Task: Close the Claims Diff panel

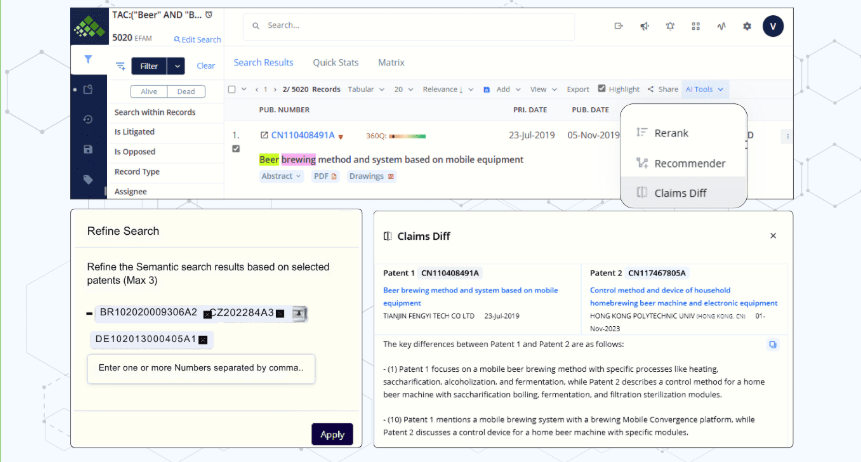Action: pos(773,236)
